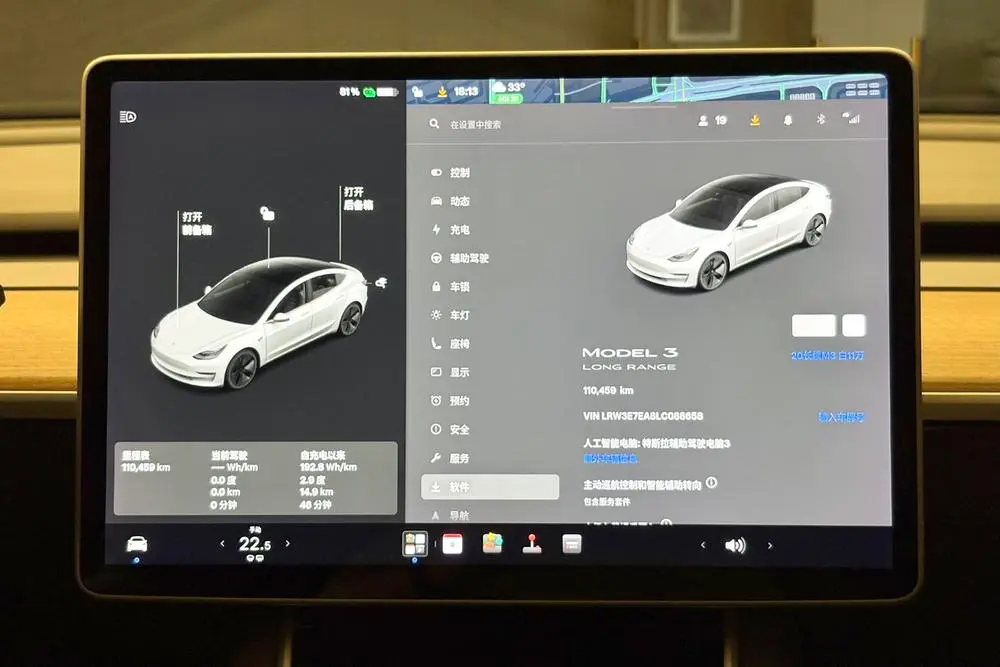Lower volume with the left arrow

(703, 545)
